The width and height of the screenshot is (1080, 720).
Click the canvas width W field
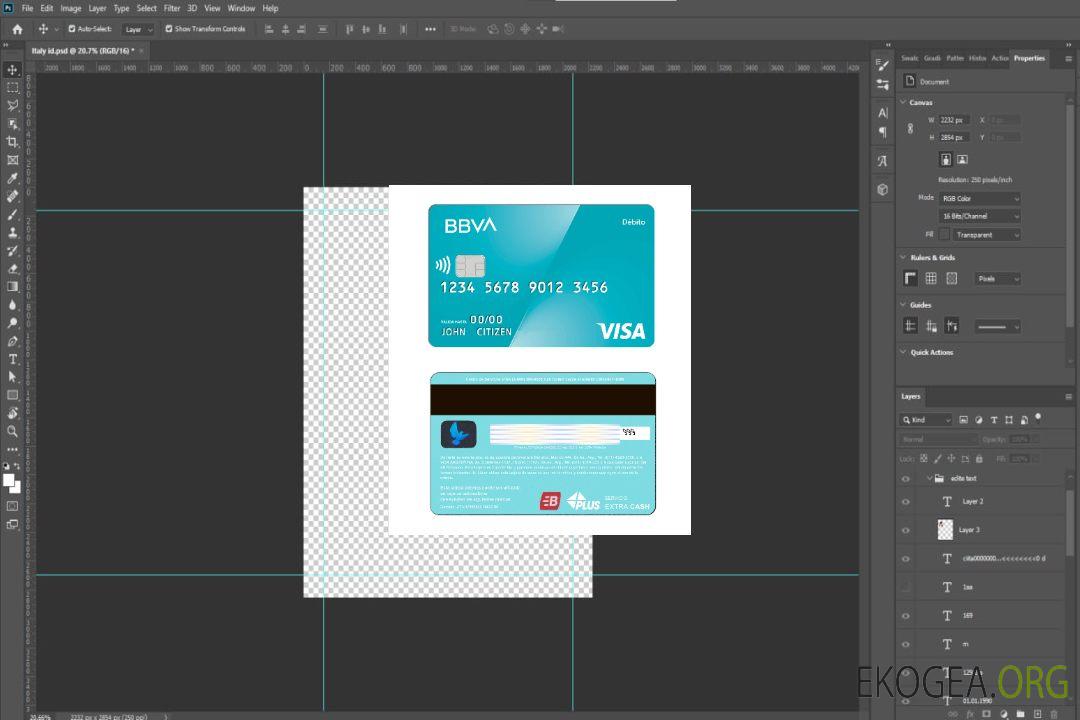coord(954,120)
